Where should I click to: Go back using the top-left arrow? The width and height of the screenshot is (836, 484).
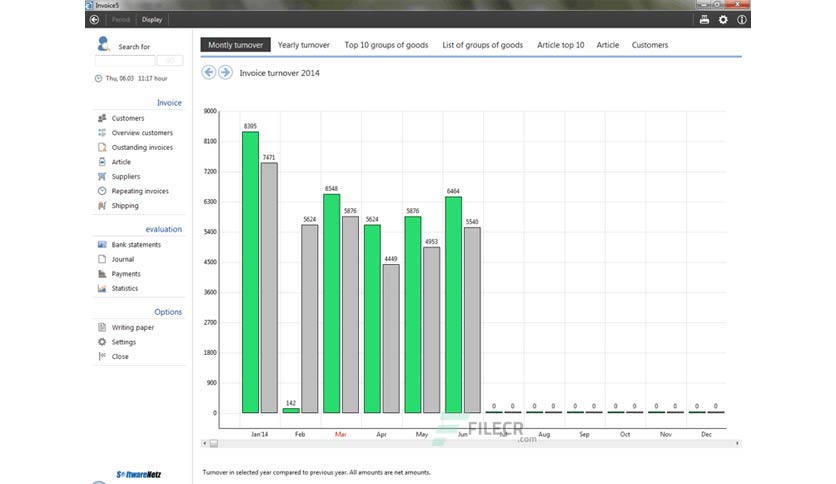94,20
